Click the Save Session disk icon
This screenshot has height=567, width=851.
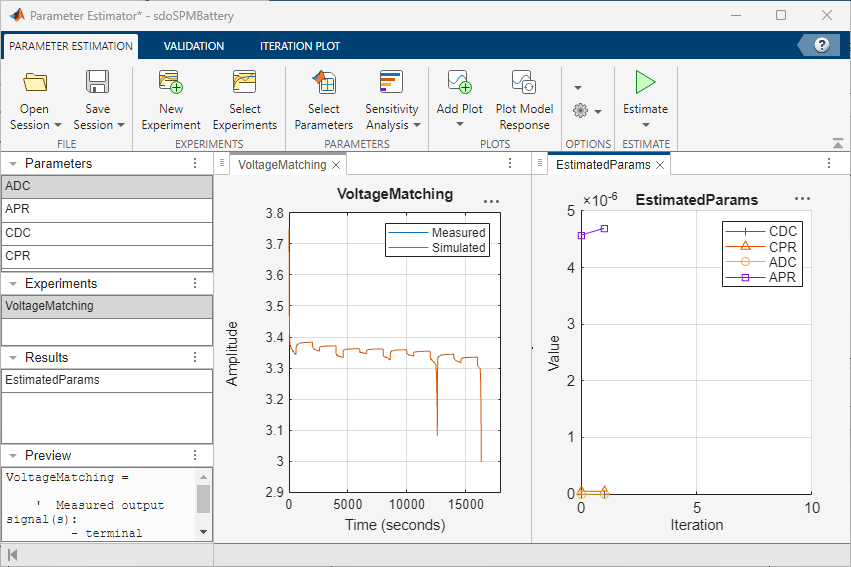98,83
